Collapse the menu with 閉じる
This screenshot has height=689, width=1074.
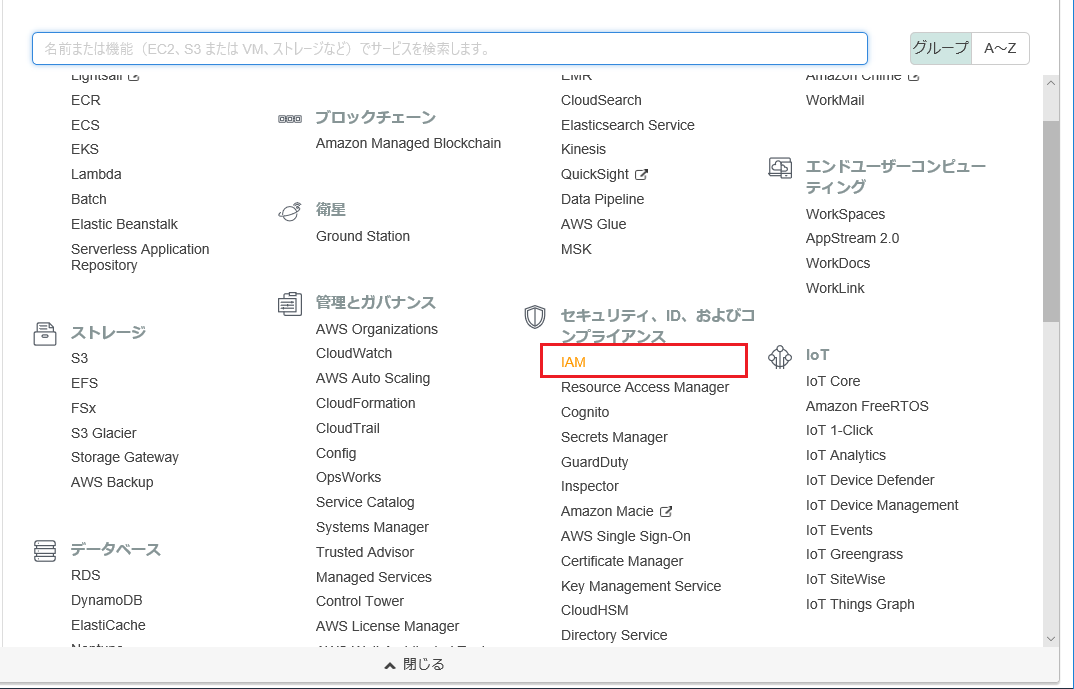click(x=414, y=664)
